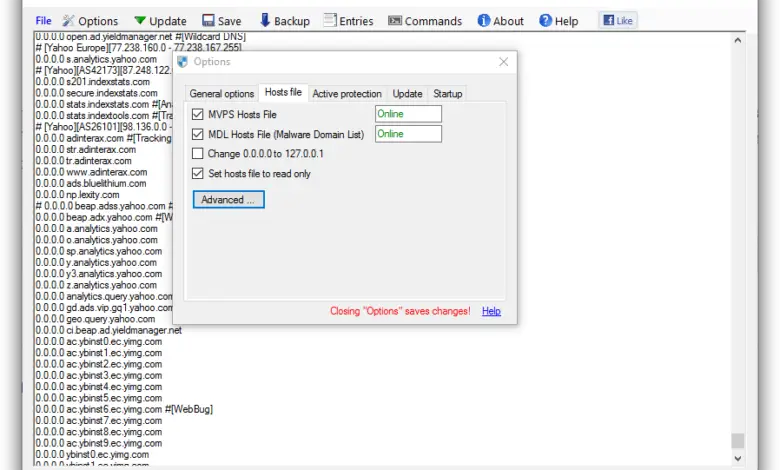Screen dimensions: 780x470
Task: Open the Help link in Options dialog
Action: click(x=491, y=311)
